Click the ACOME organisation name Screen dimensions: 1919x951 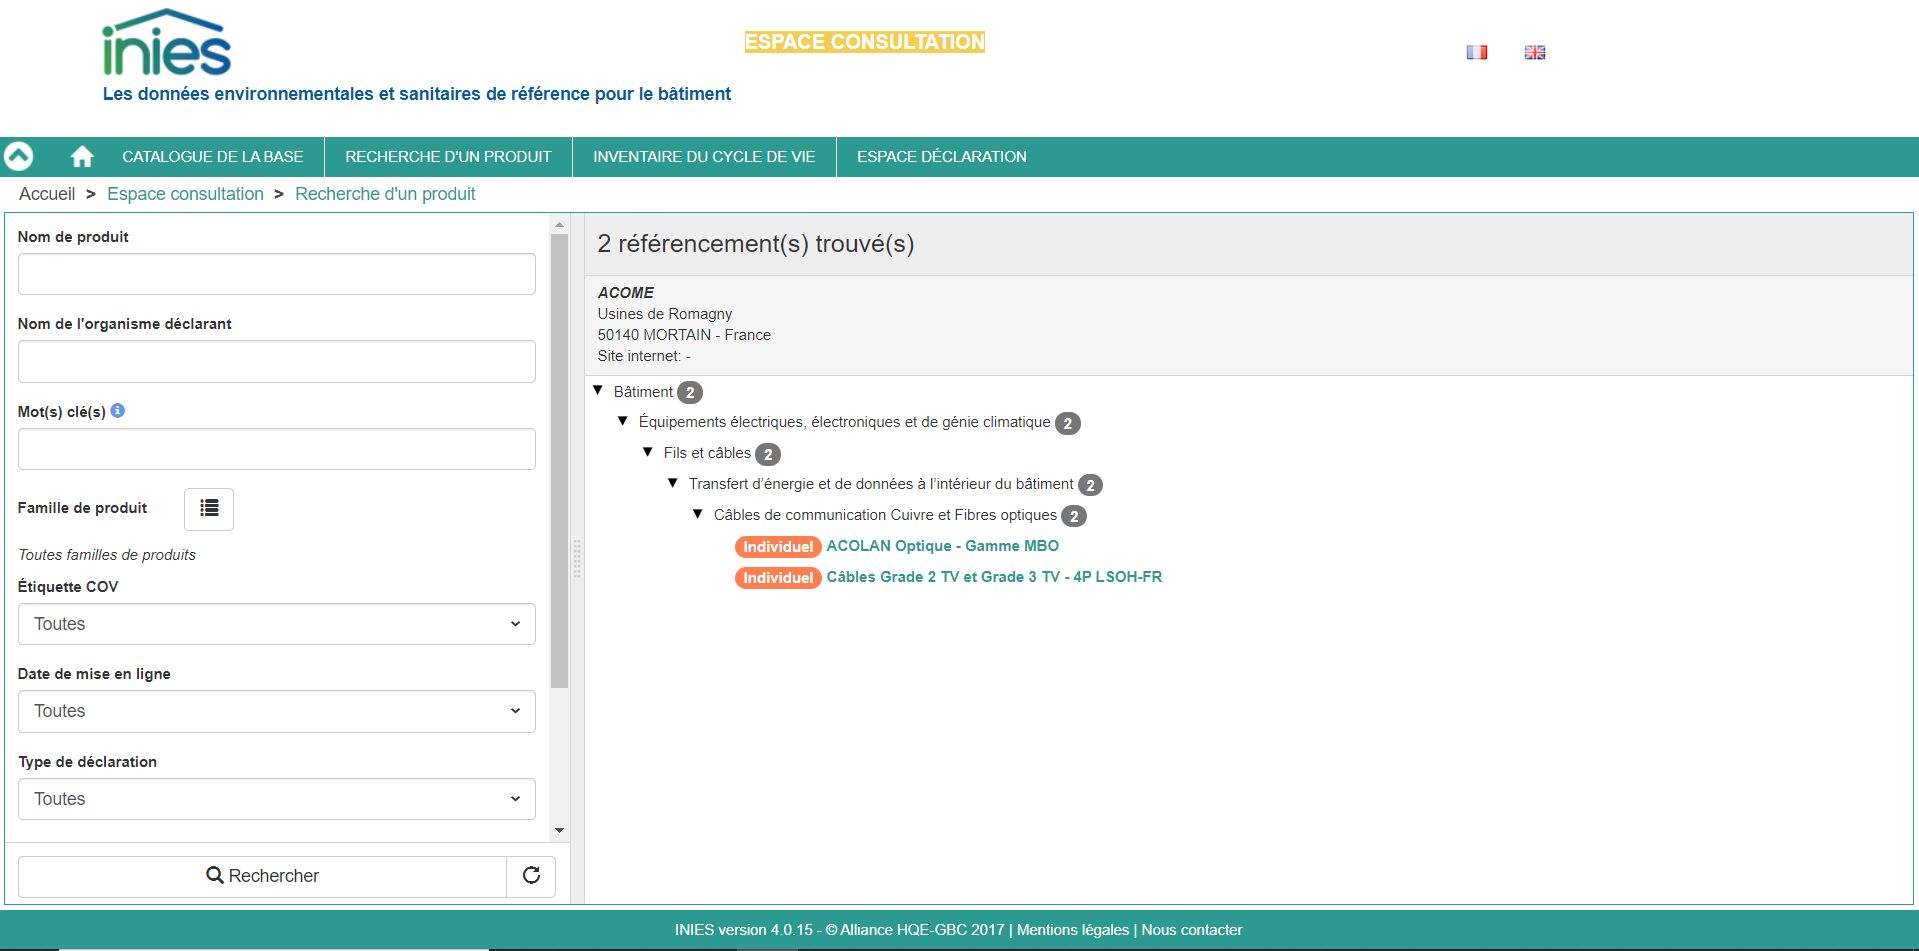click(x=626, y=293)
